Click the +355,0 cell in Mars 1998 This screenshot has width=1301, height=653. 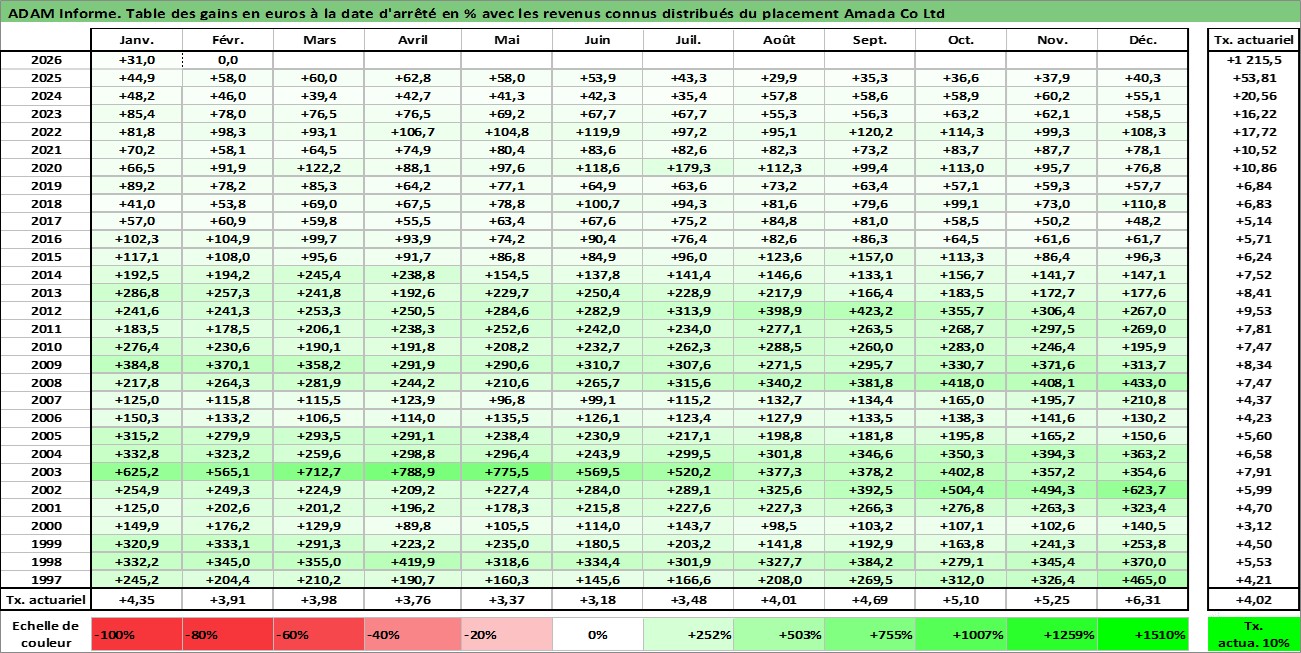(x=318, y=562)
